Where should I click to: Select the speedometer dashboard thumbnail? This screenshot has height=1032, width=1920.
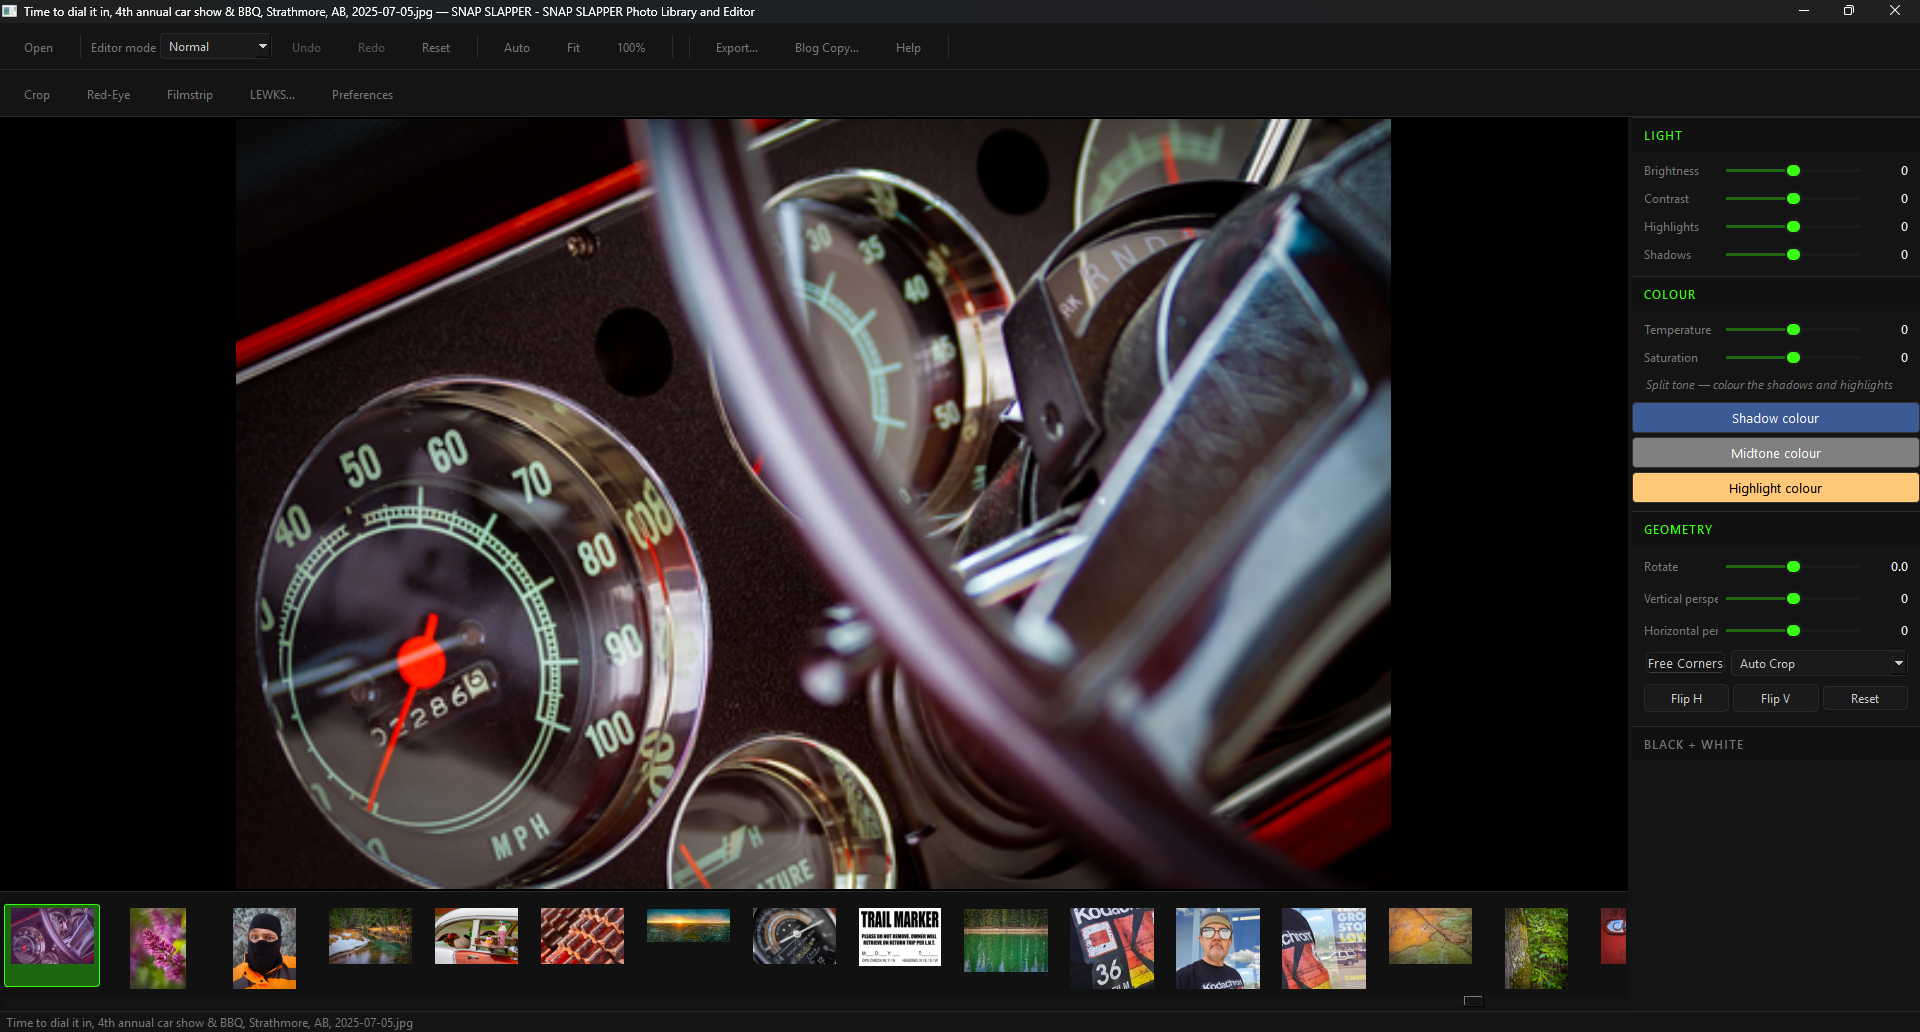52,946
